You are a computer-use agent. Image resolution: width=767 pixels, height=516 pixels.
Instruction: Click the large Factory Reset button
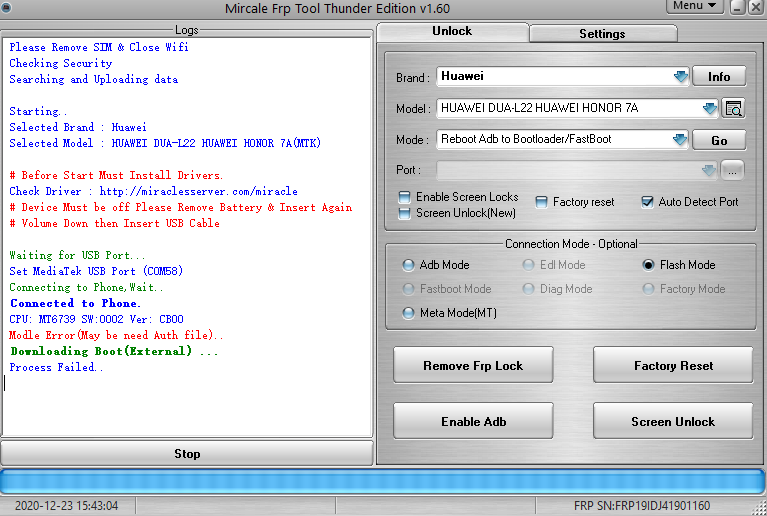[x=673, y=365]
